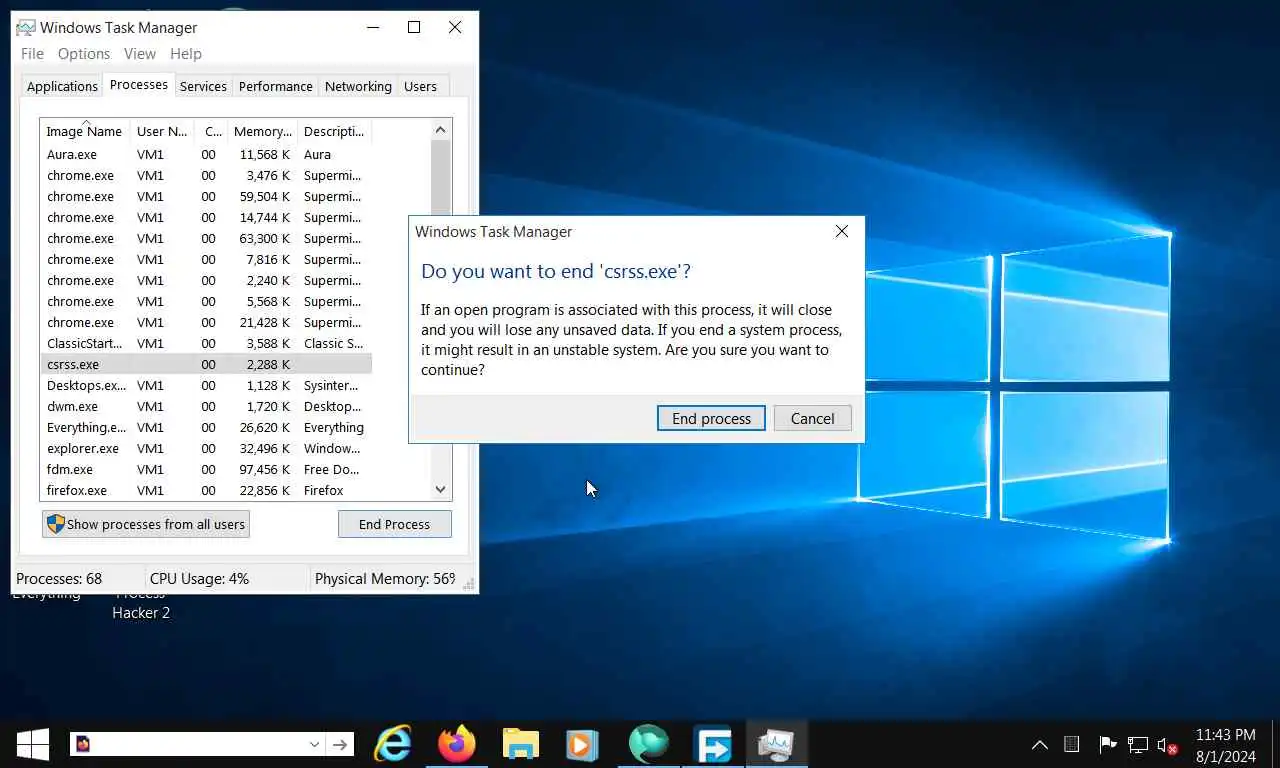This screenshot has height=768, width=1280.
Task: Open the View menu
Action: (x=140, y=54)
